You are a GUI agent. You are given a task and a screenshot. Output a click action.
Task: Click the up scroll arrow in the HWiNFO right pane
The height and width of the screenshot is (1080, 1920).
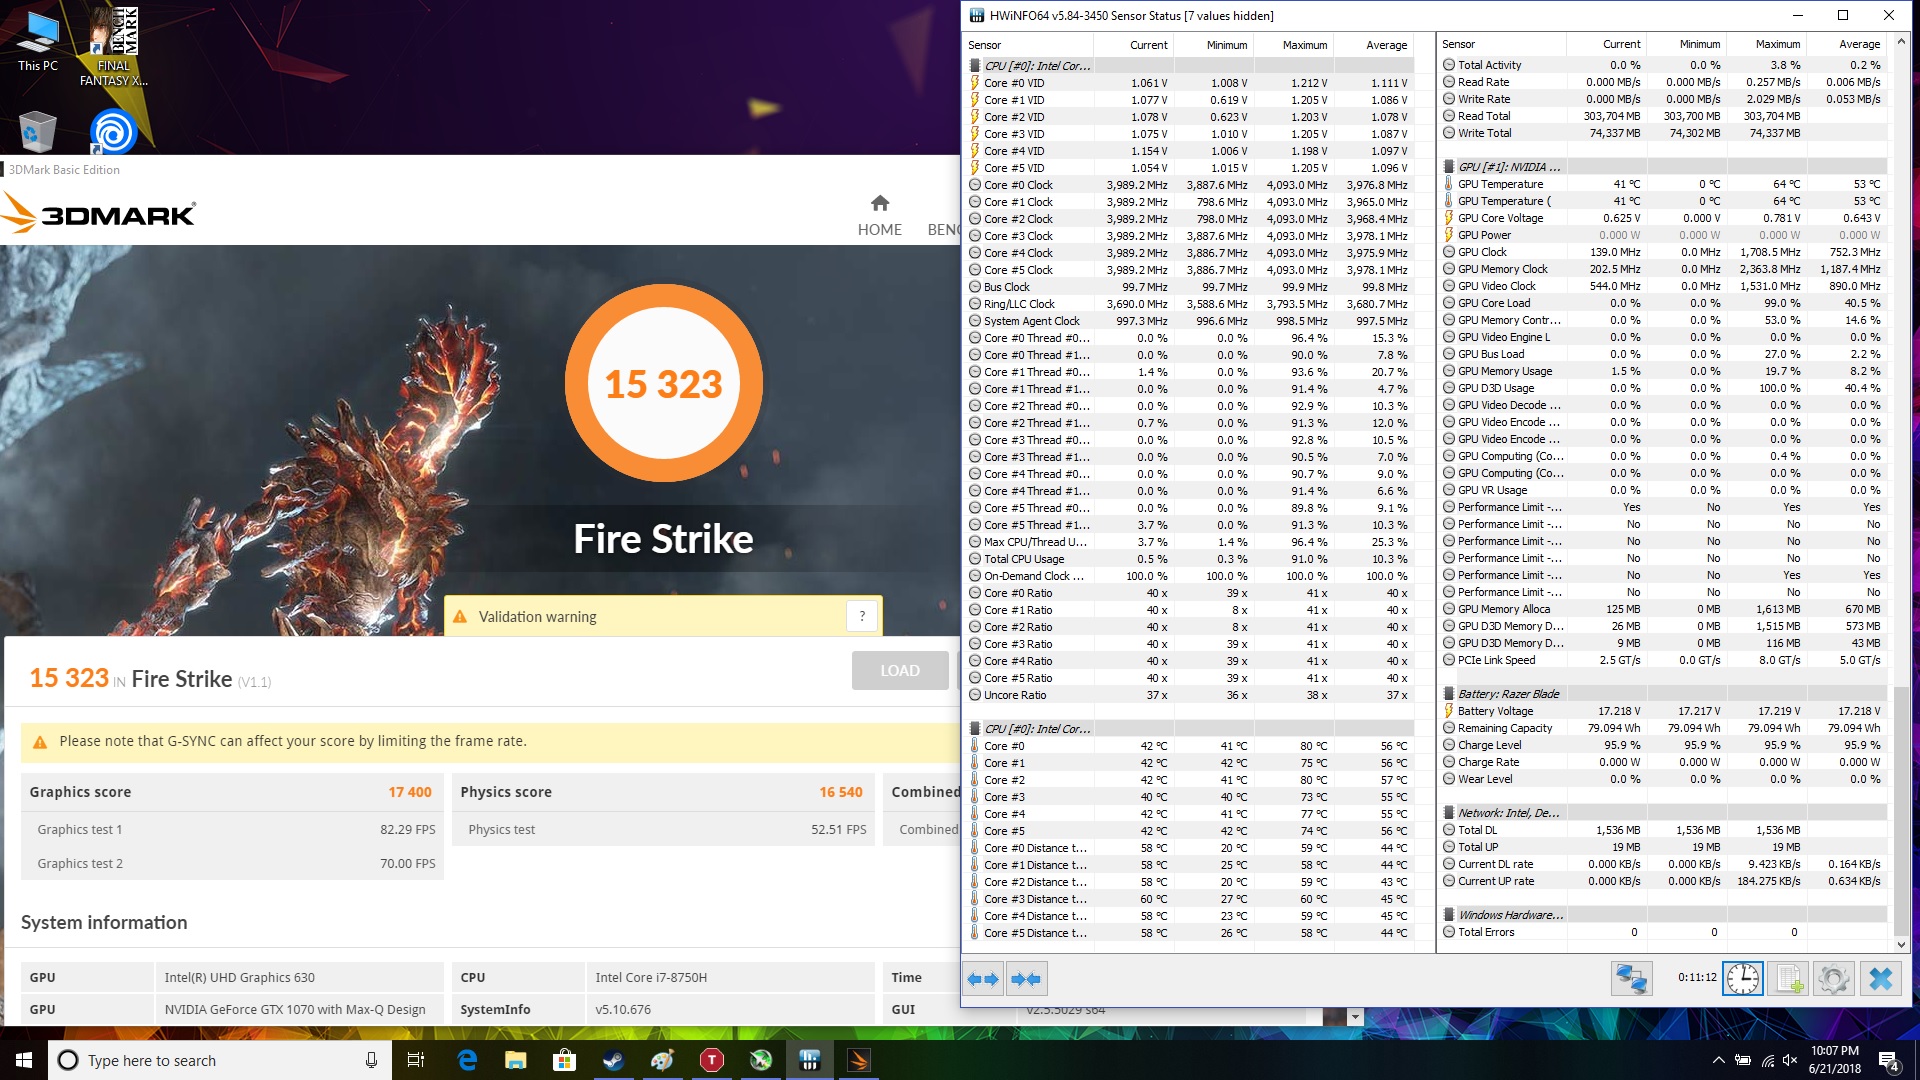tap(1901, 43)
